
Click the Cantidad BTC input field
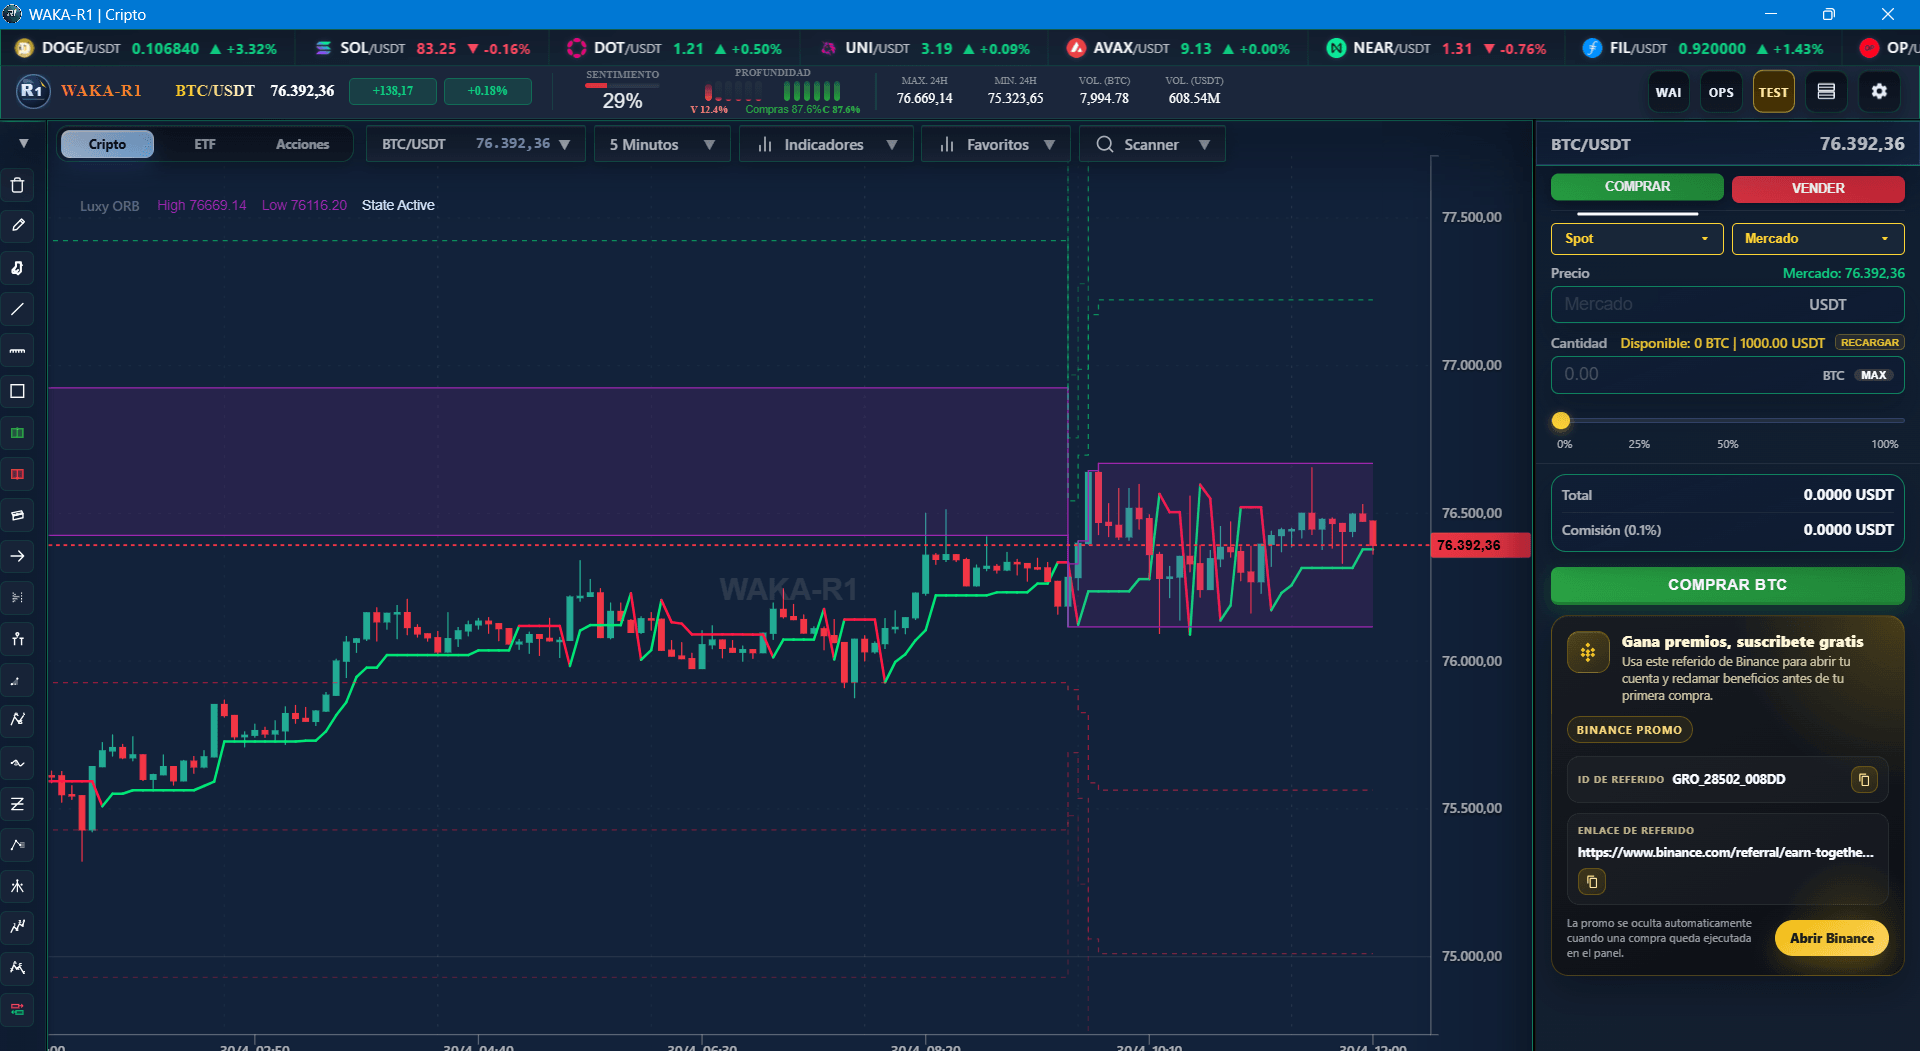point(1727,375)
